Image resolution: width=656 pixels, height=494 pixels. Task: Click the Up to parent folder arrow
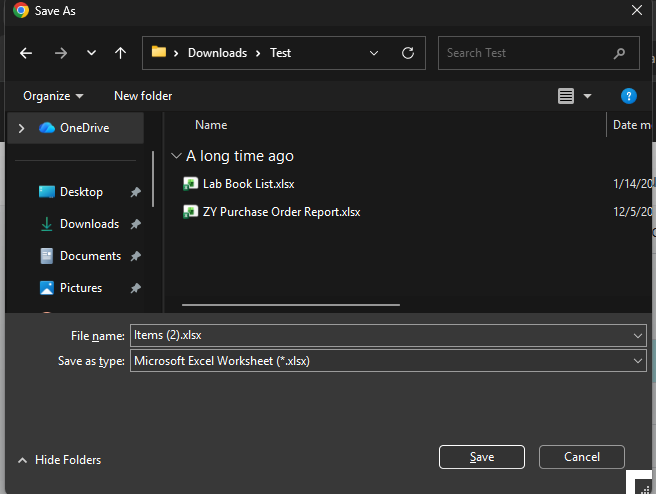[x=120, y=53]
